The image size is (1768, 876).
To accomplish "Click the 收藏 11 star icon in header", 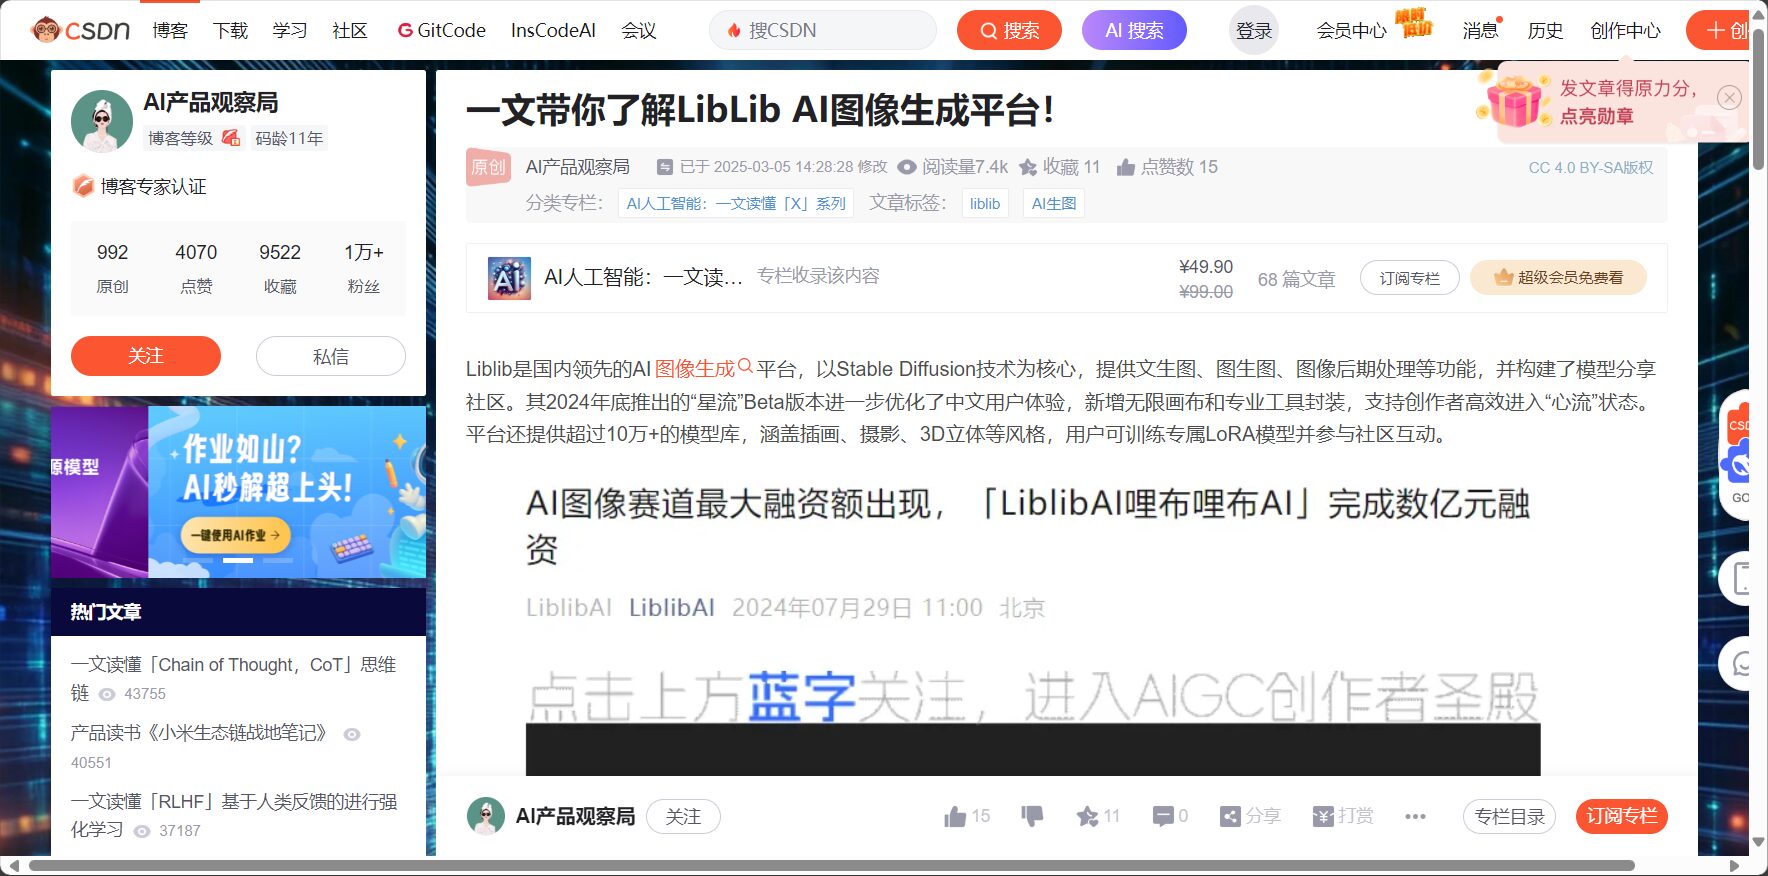I will point(1028,167).
